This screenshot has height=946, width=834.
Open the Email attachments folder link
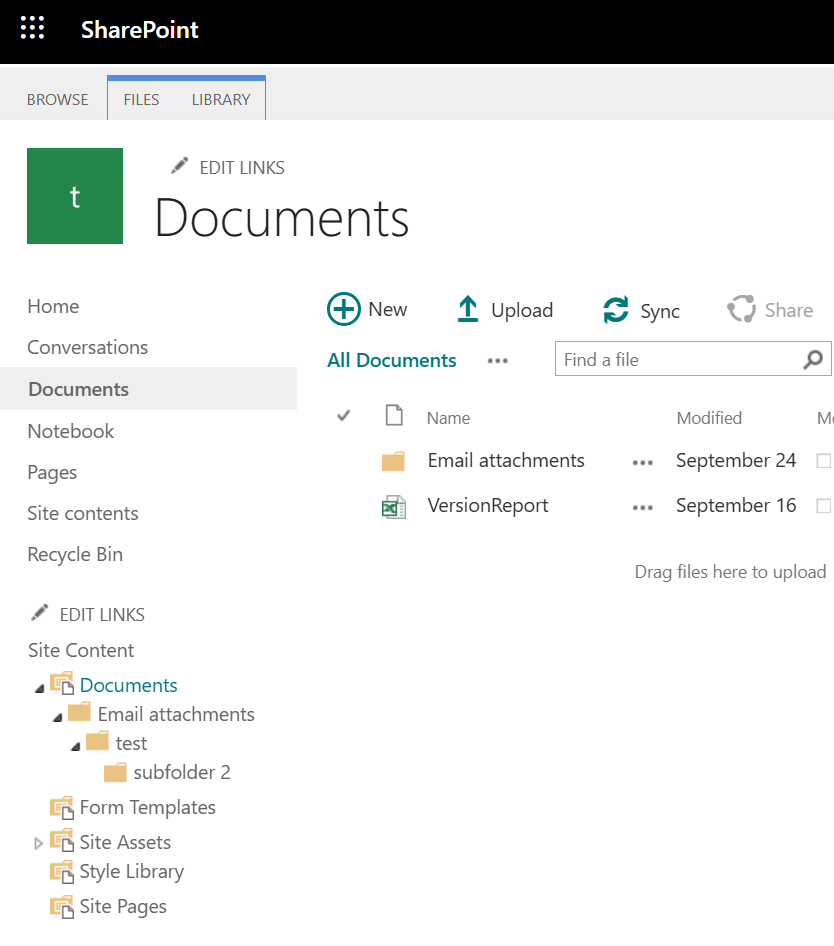[x=506, y=460]
